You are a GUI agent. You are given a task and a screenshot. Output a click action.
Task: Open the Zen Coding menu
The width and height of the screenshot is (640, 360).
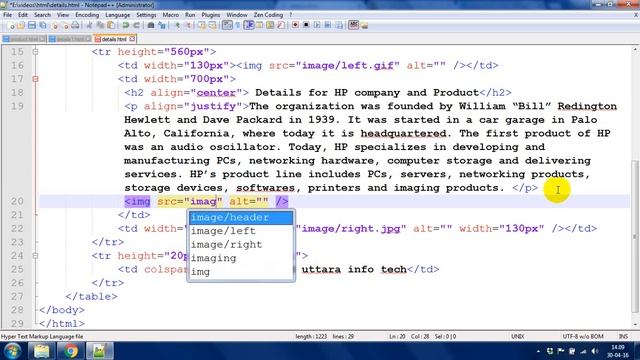[268, 15]
